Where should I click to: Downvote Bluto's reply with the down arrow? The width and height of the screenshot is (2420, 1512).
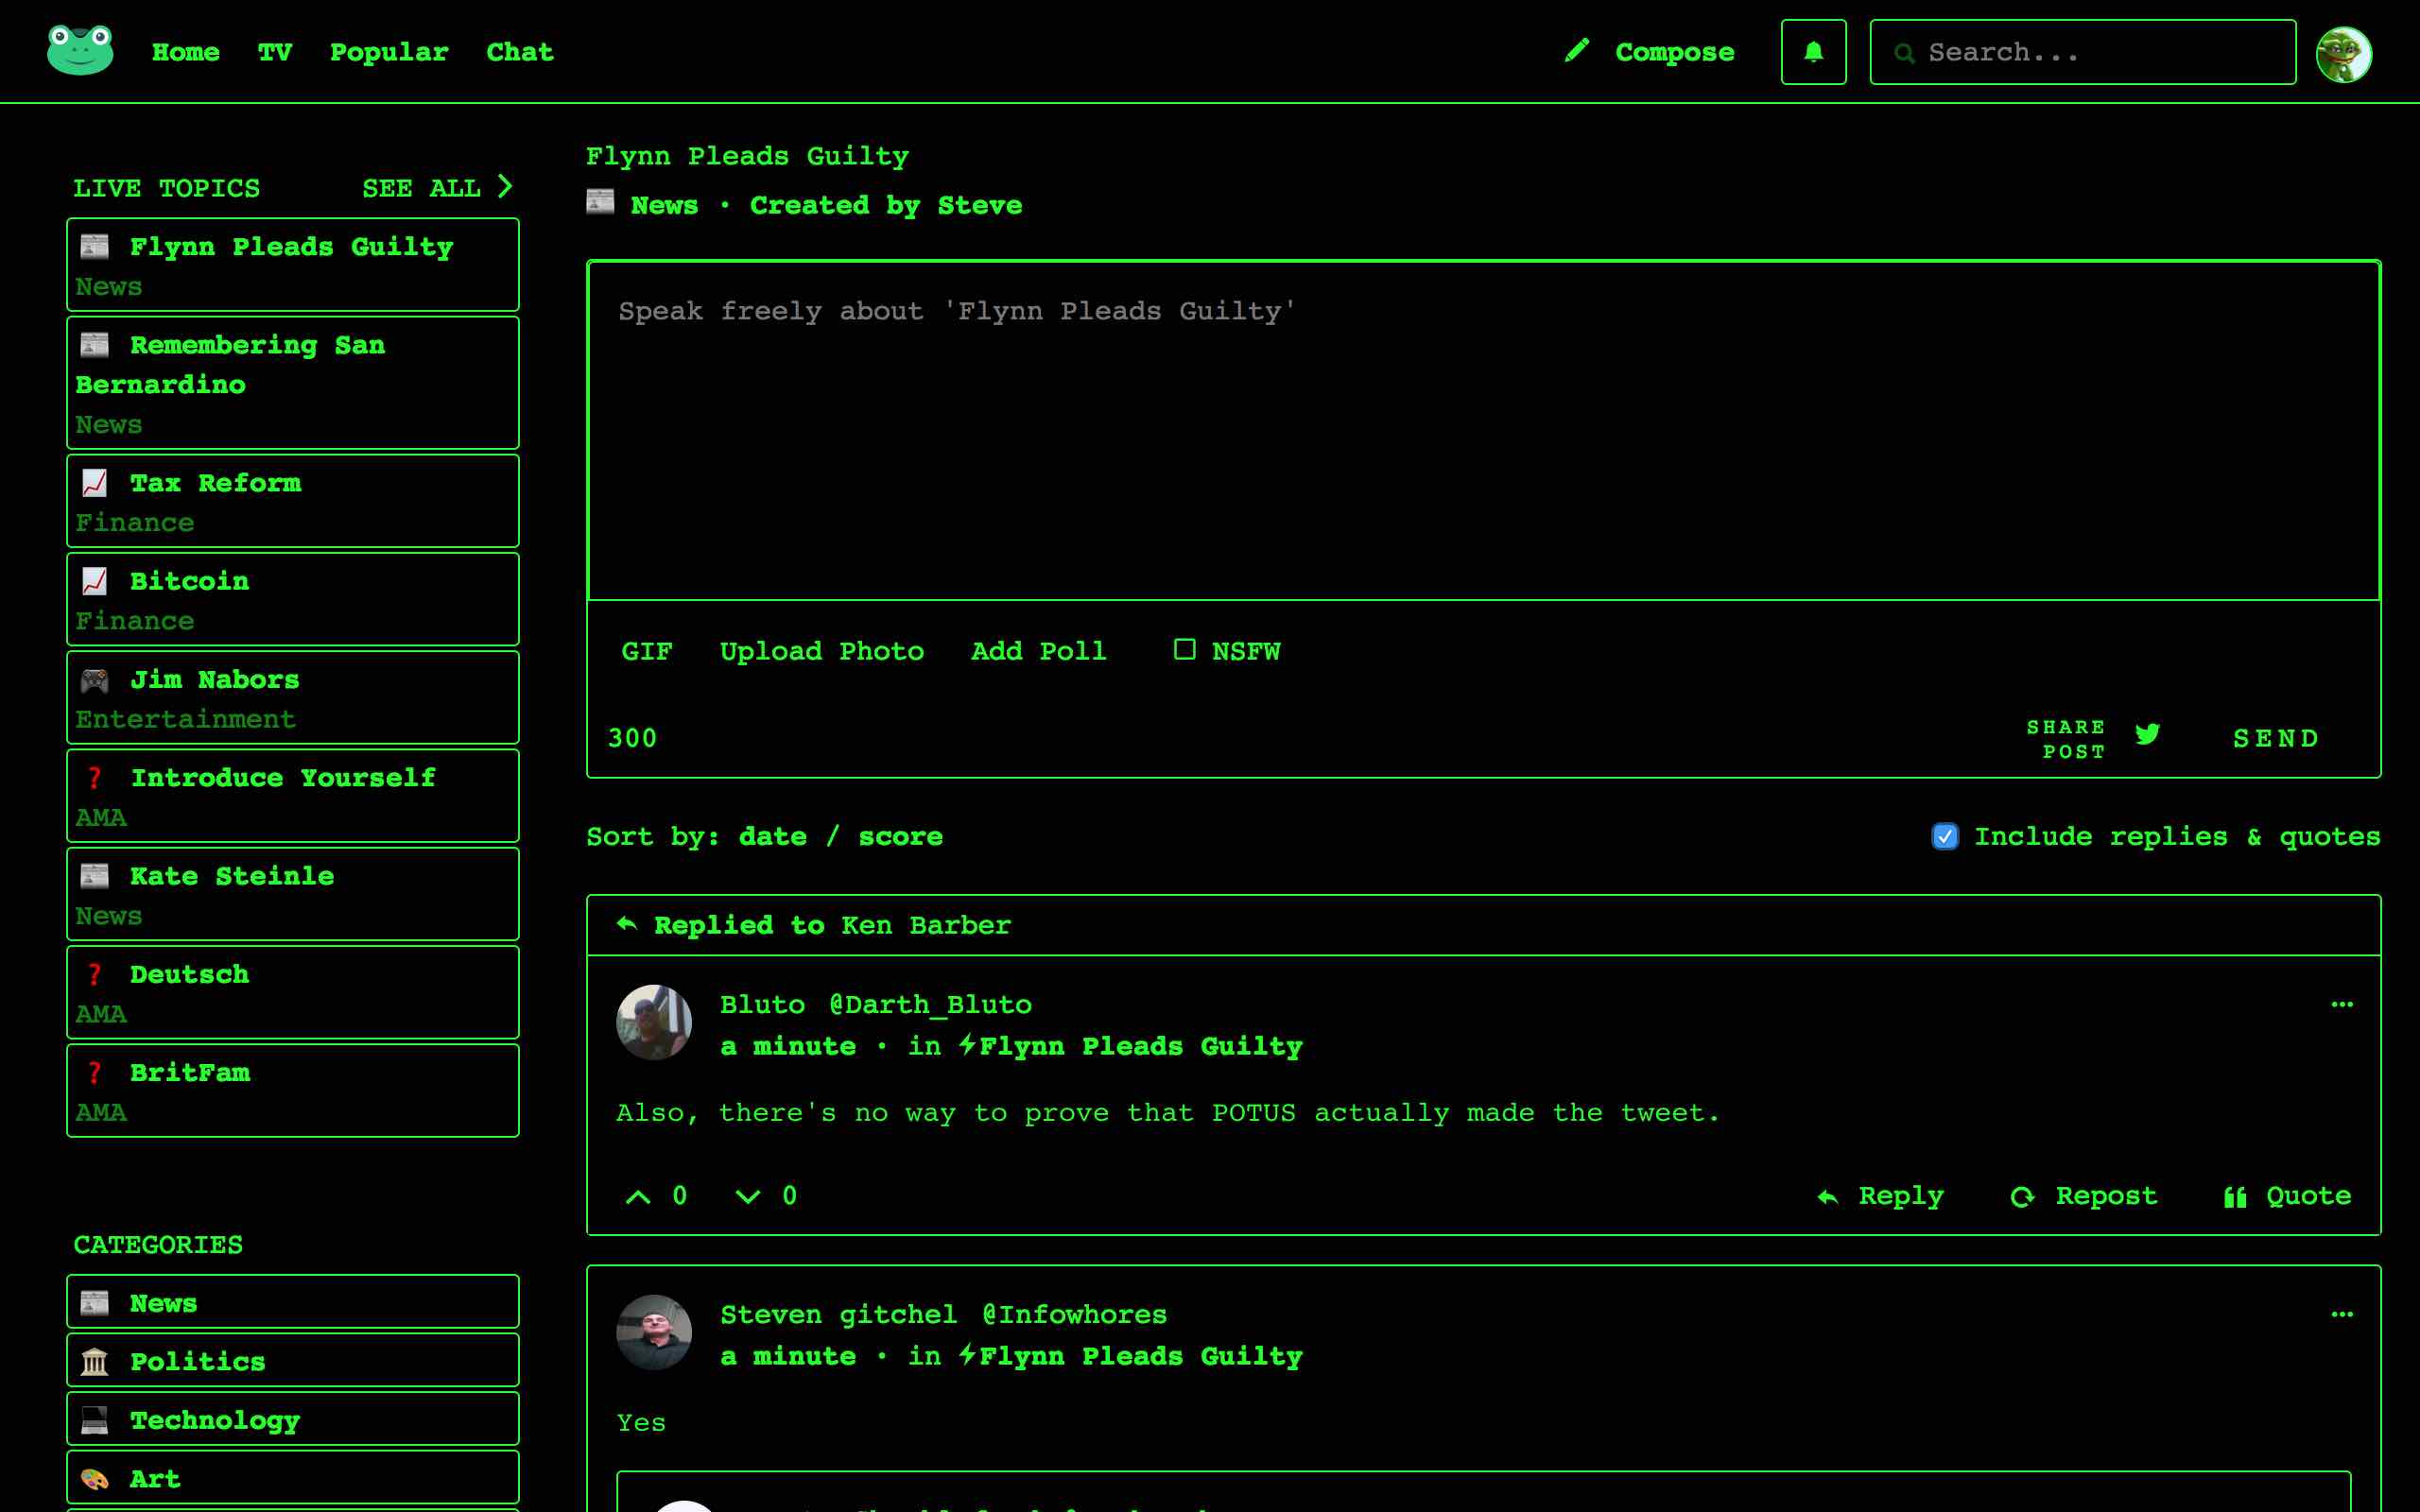coord(745,1196)
